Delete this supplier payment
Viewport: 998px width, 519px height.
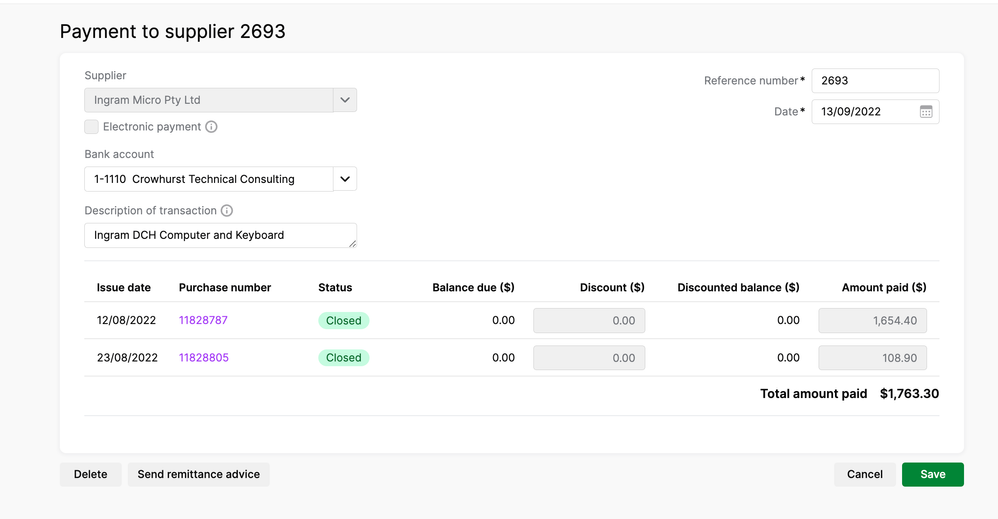[90, 474]
